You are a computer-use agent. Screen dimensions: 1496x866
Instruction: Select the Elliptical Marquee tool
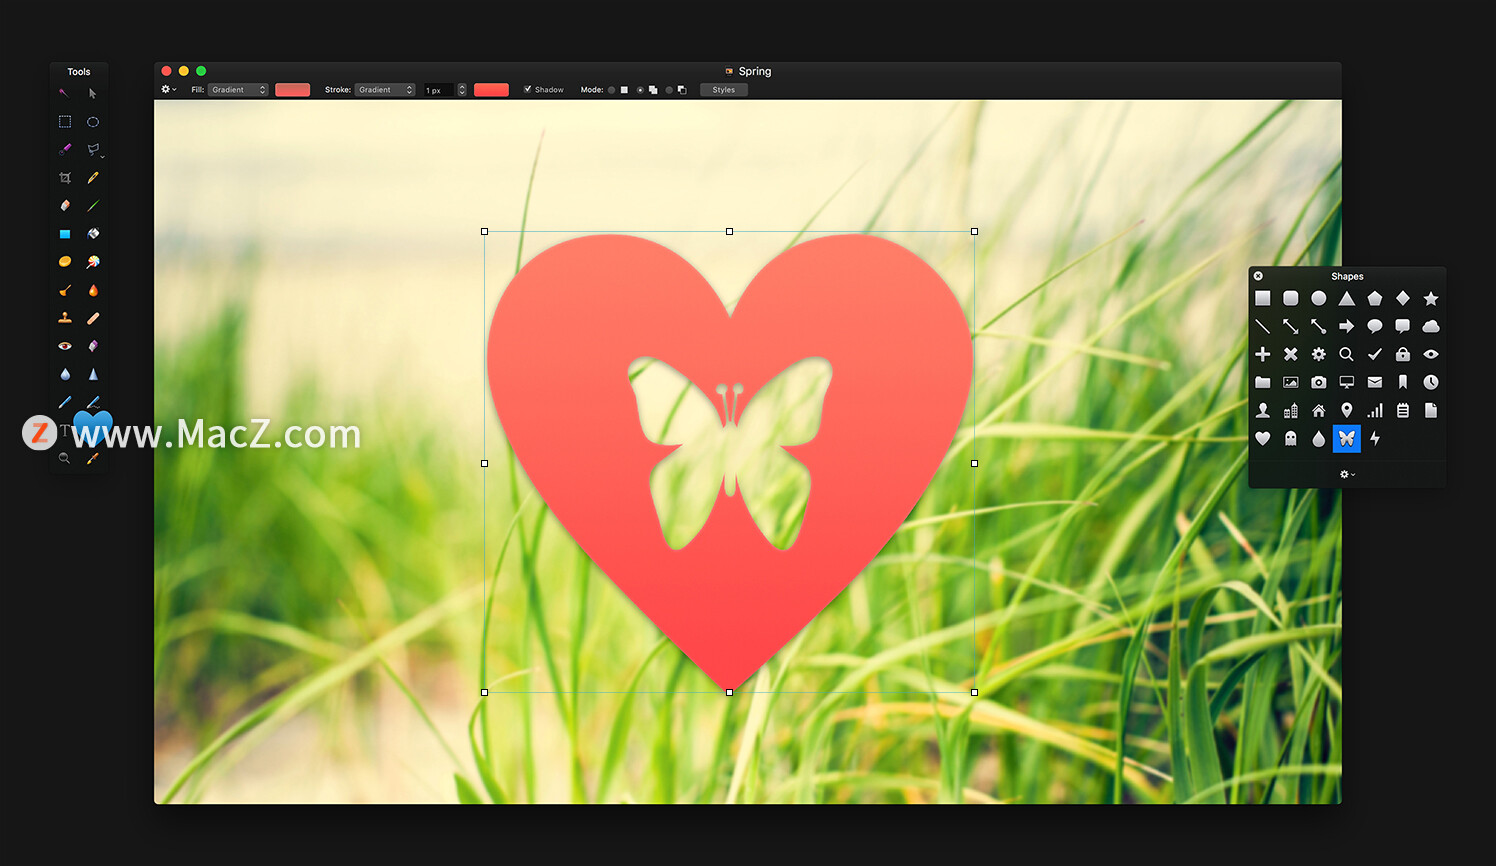tap(93, 122)
